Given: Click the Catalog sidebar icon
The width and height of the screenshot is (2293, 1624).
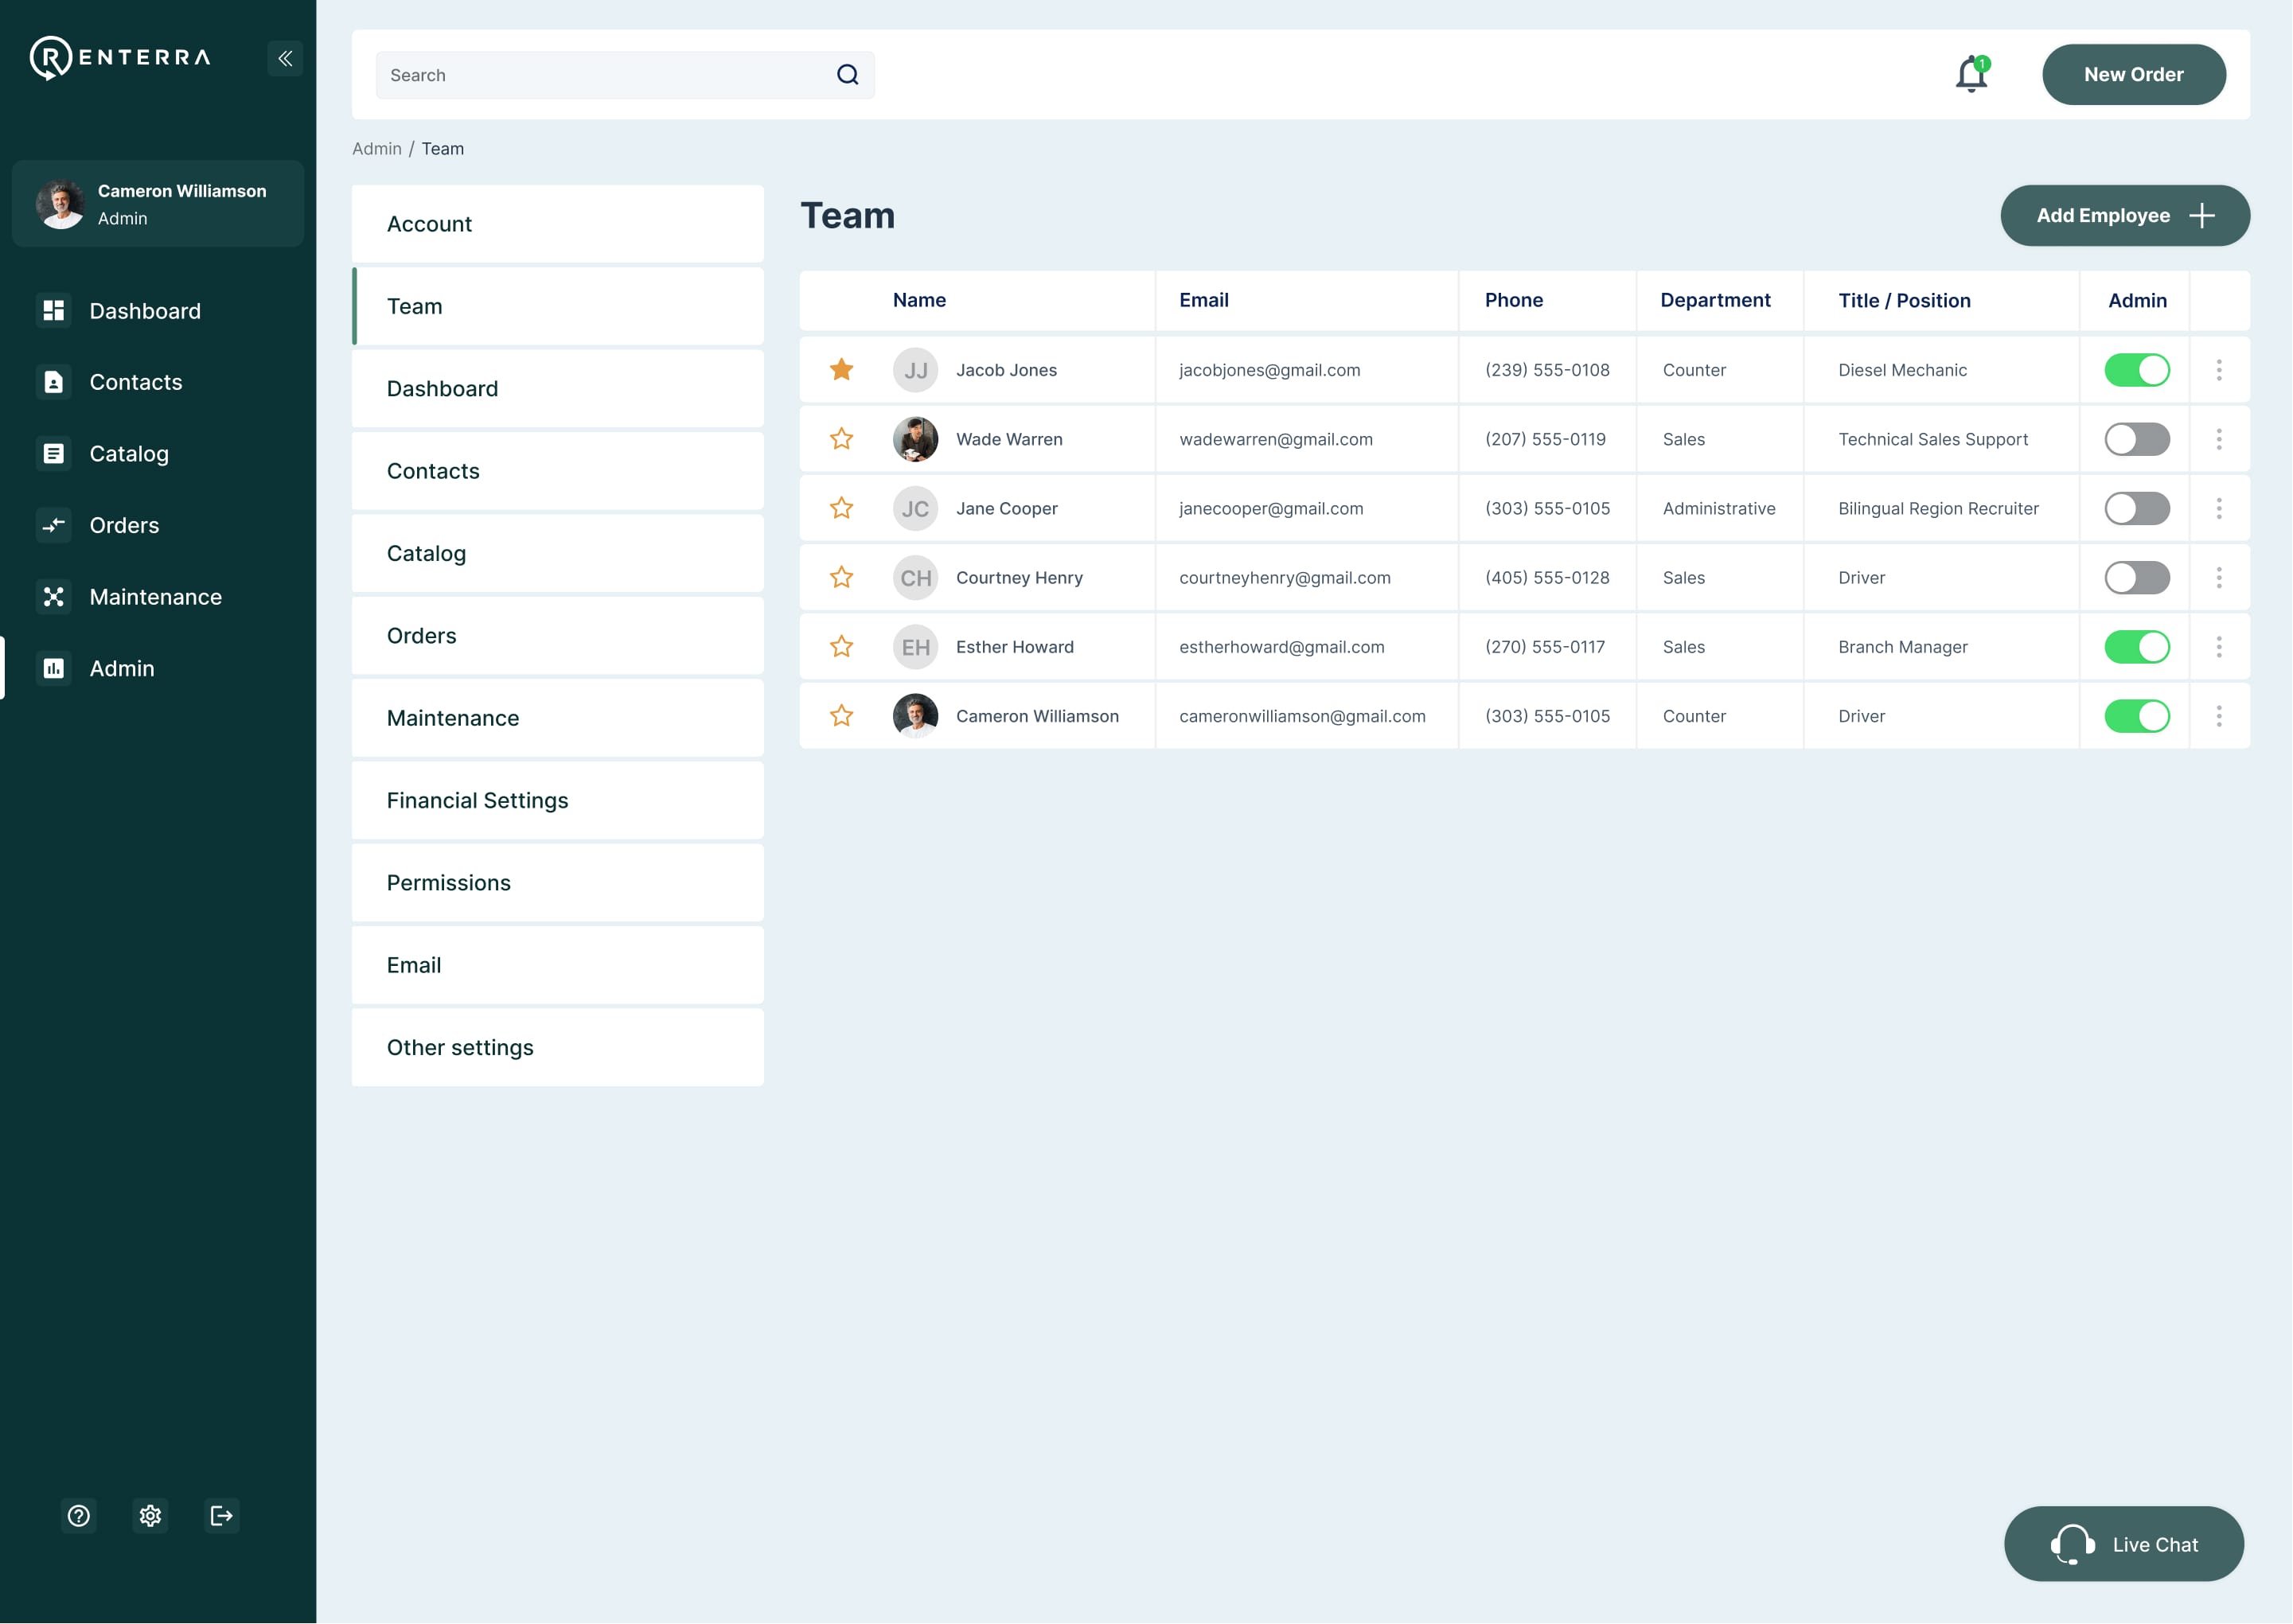Looking at the screenshot, I should pos(54,453).
